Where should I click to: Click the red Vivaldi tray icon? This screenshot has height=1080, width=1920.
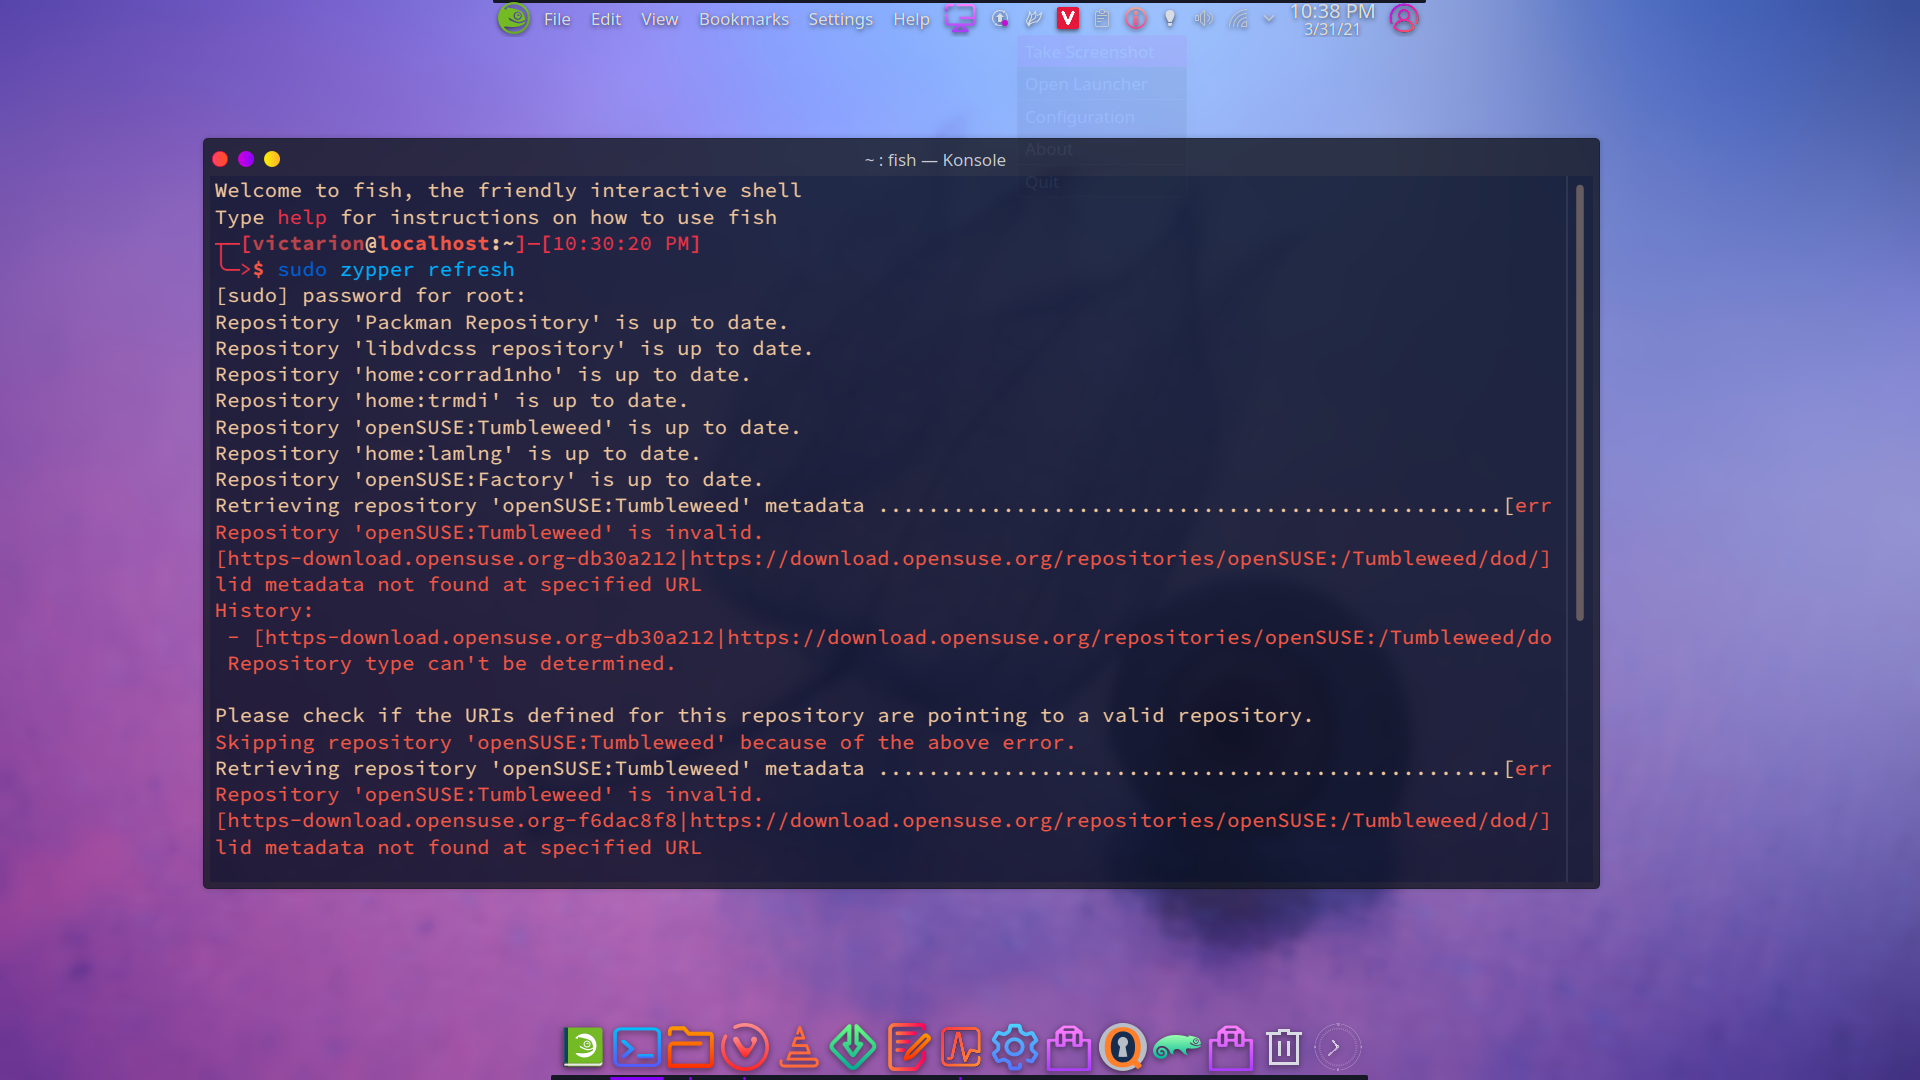(x=1068, y=19)
